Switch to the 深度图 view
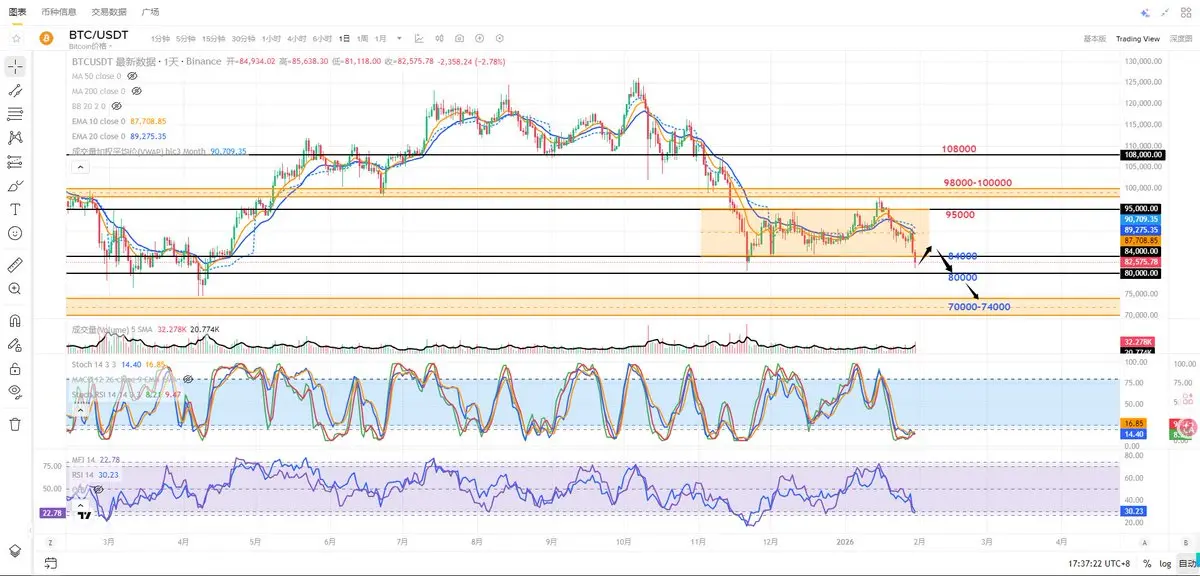Viewport: 1200px width, 576px height. click(1180, 38)
